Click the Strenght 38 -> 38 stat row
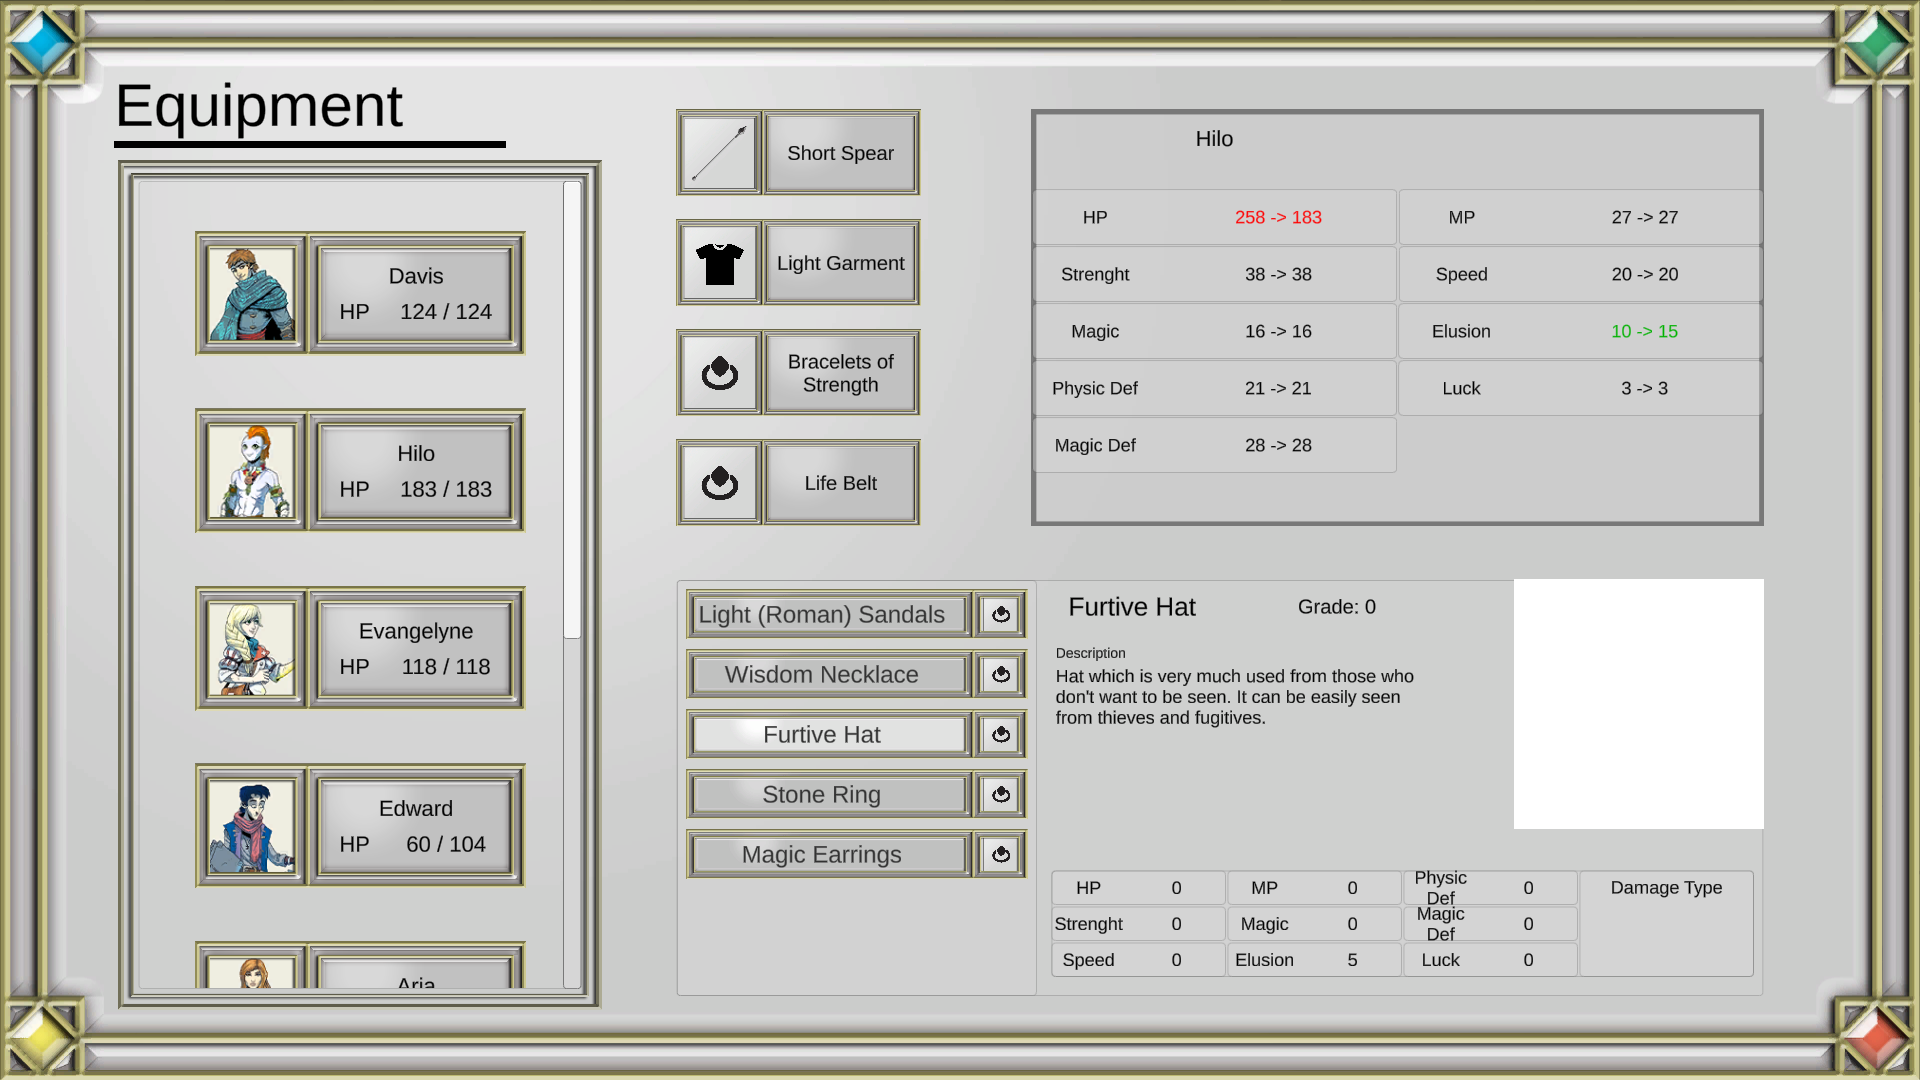Viewport: 1920px width, 1080px height. coord(1215,274)
